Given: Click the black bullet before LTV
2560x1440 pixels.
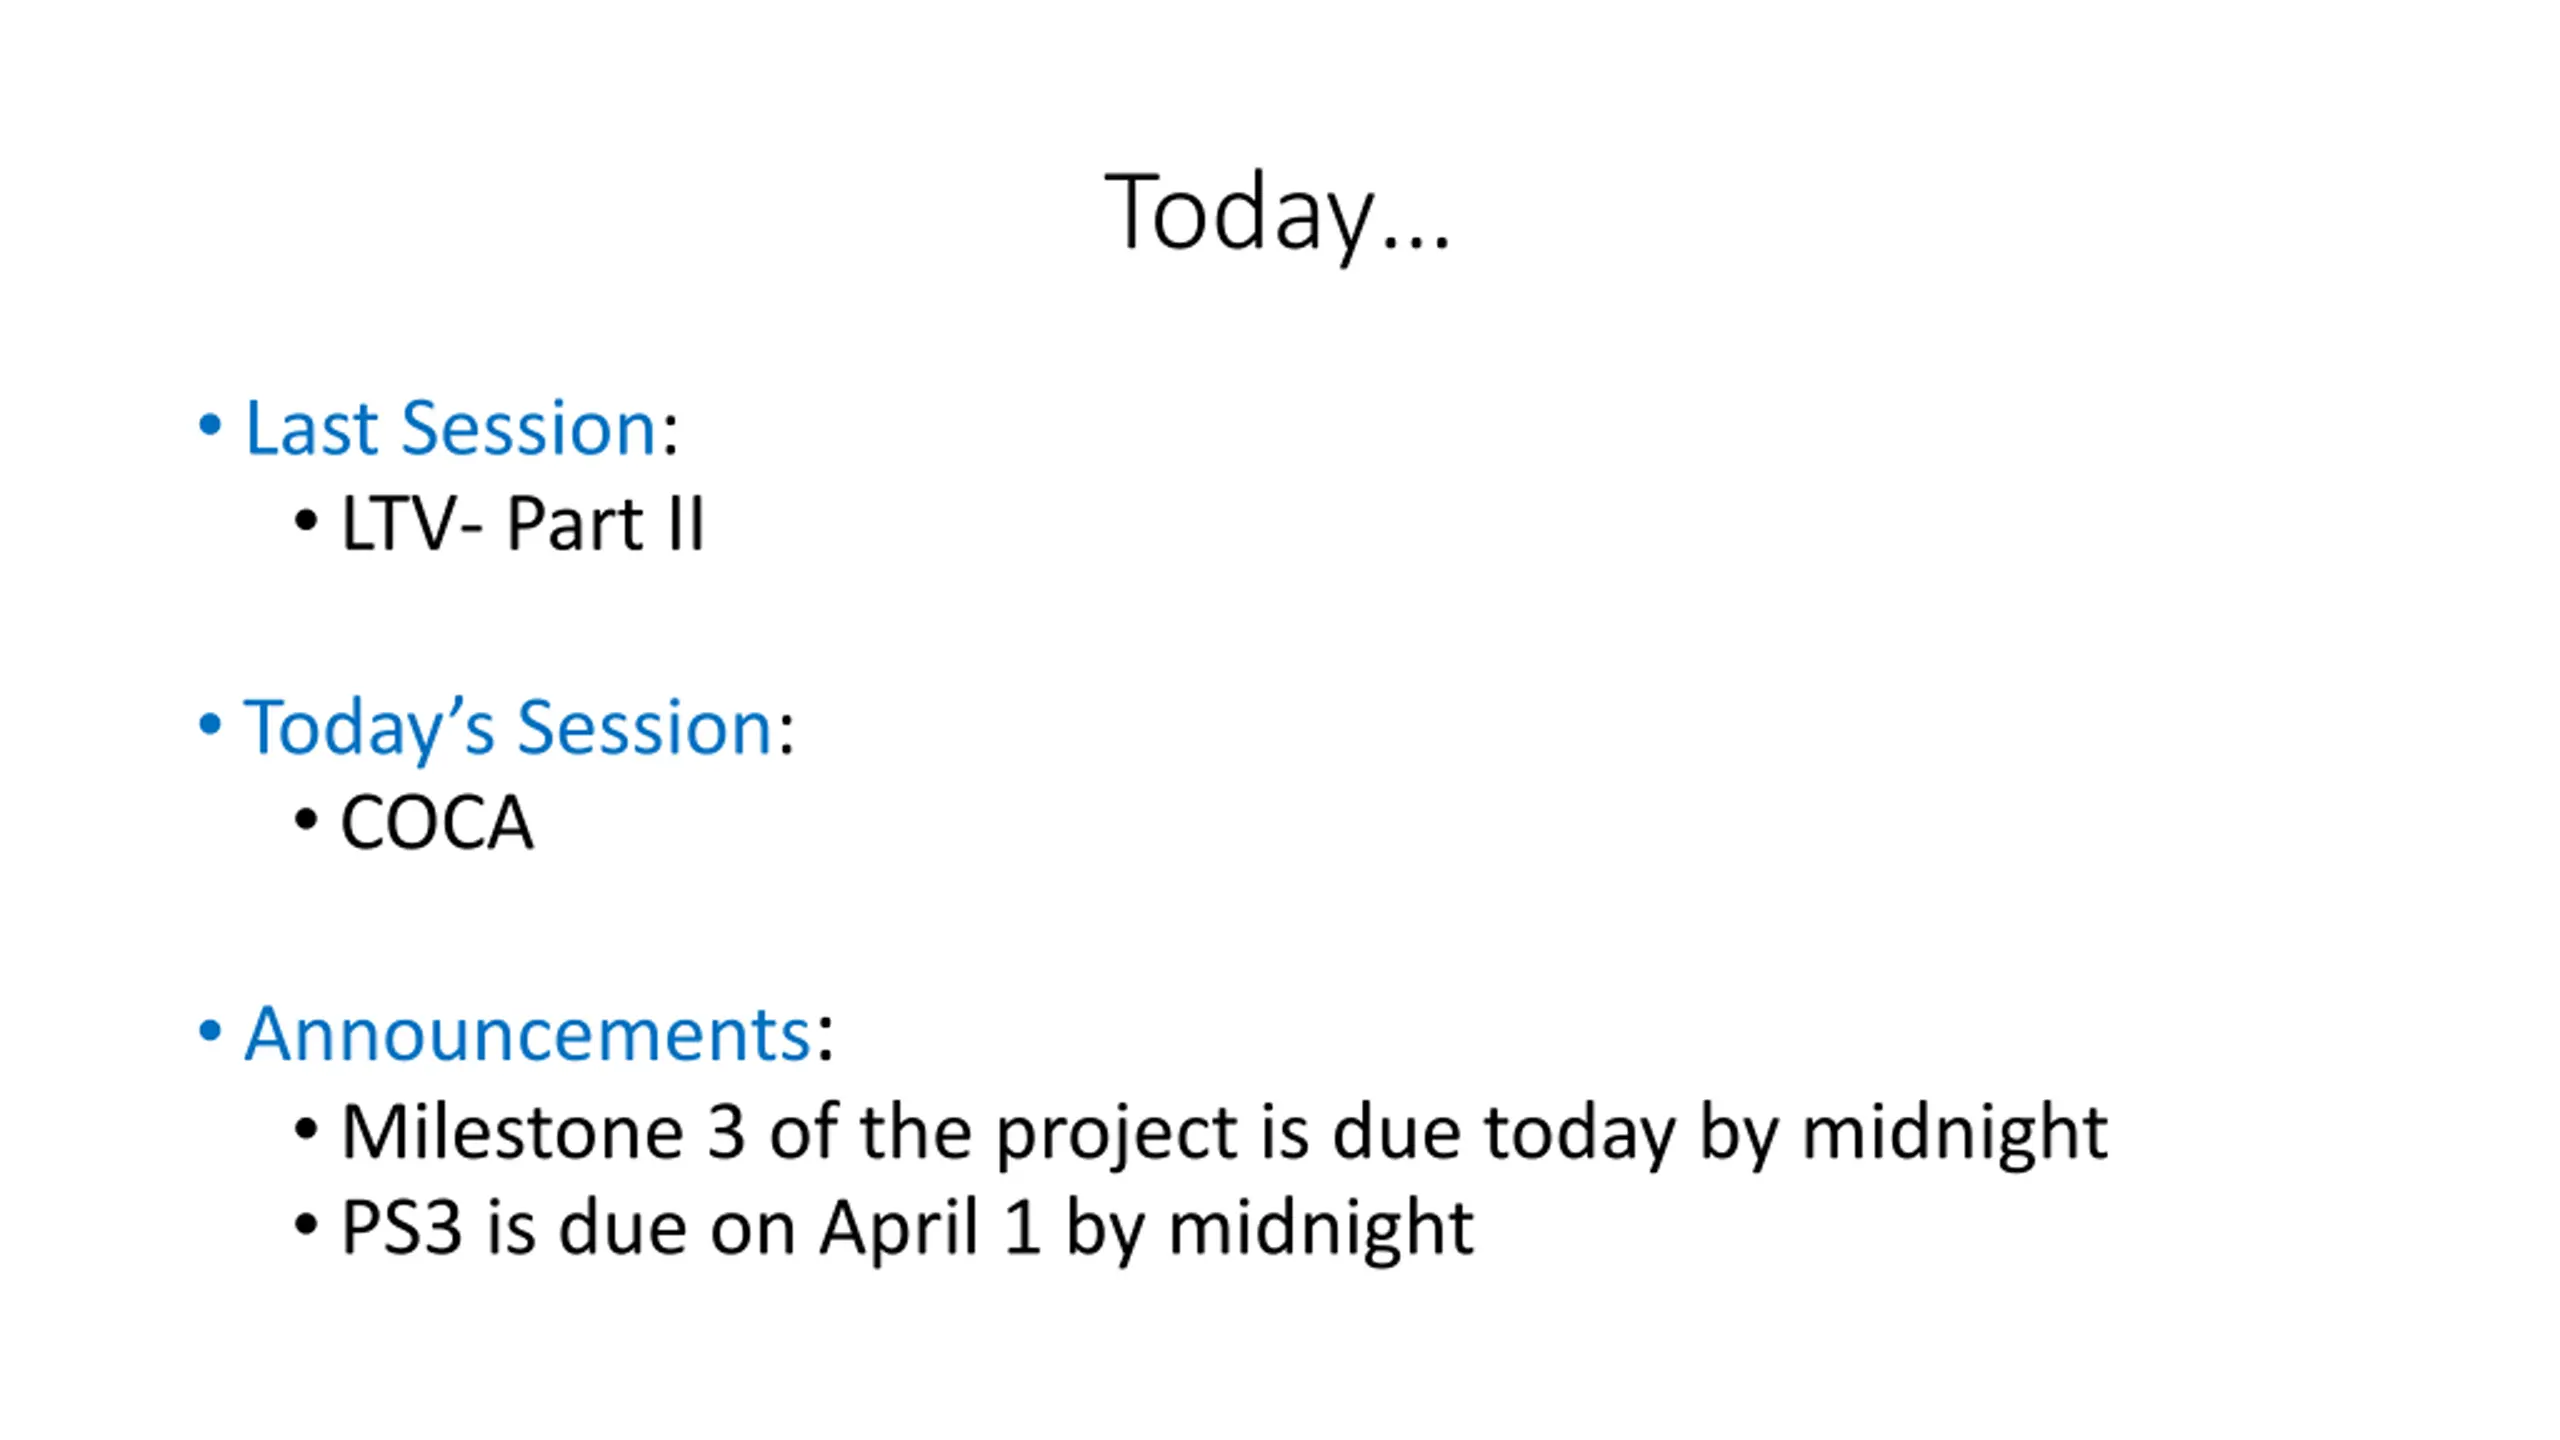Looking at the screenshot, I should 306,521.
